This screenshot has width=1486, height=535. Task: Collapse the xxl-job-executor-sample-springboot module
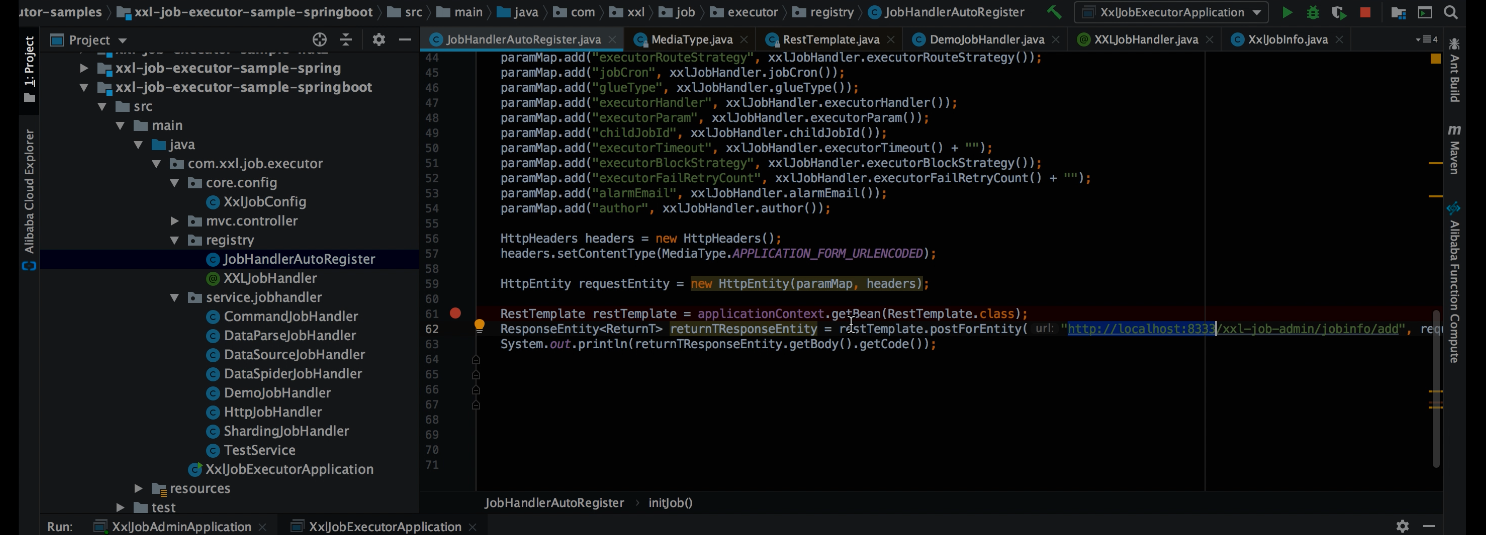tap(86, 88)
